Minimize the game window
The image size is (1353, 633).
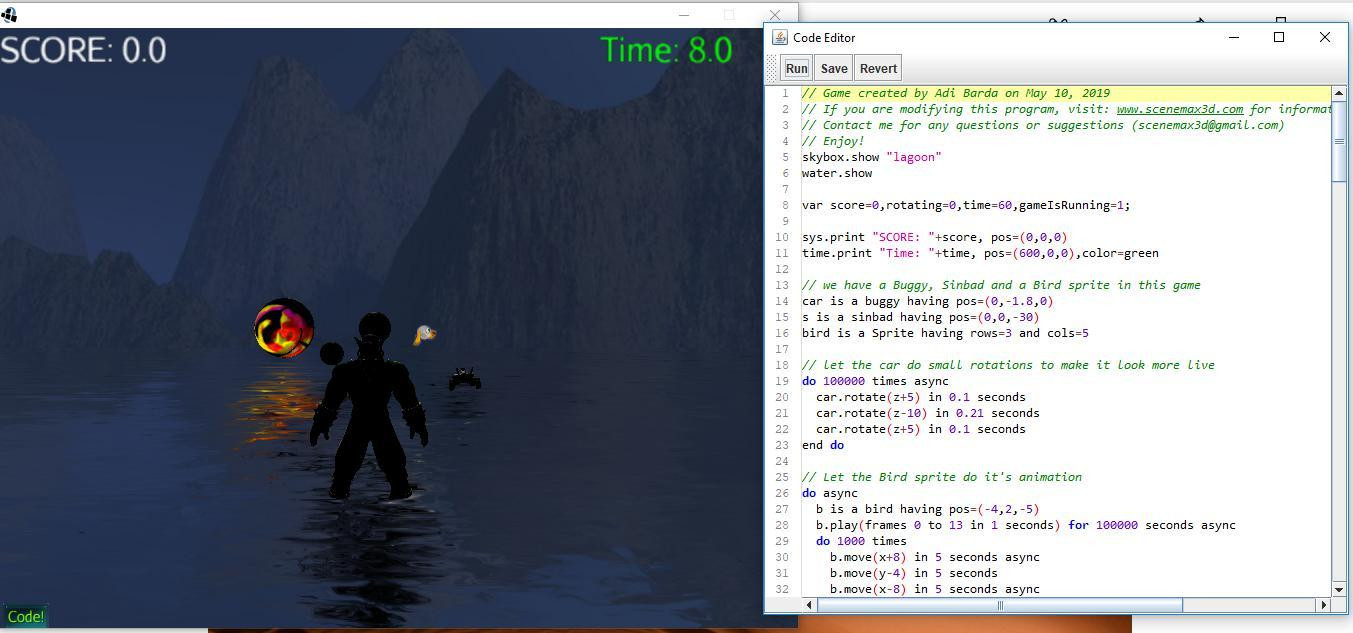point(684,15)
